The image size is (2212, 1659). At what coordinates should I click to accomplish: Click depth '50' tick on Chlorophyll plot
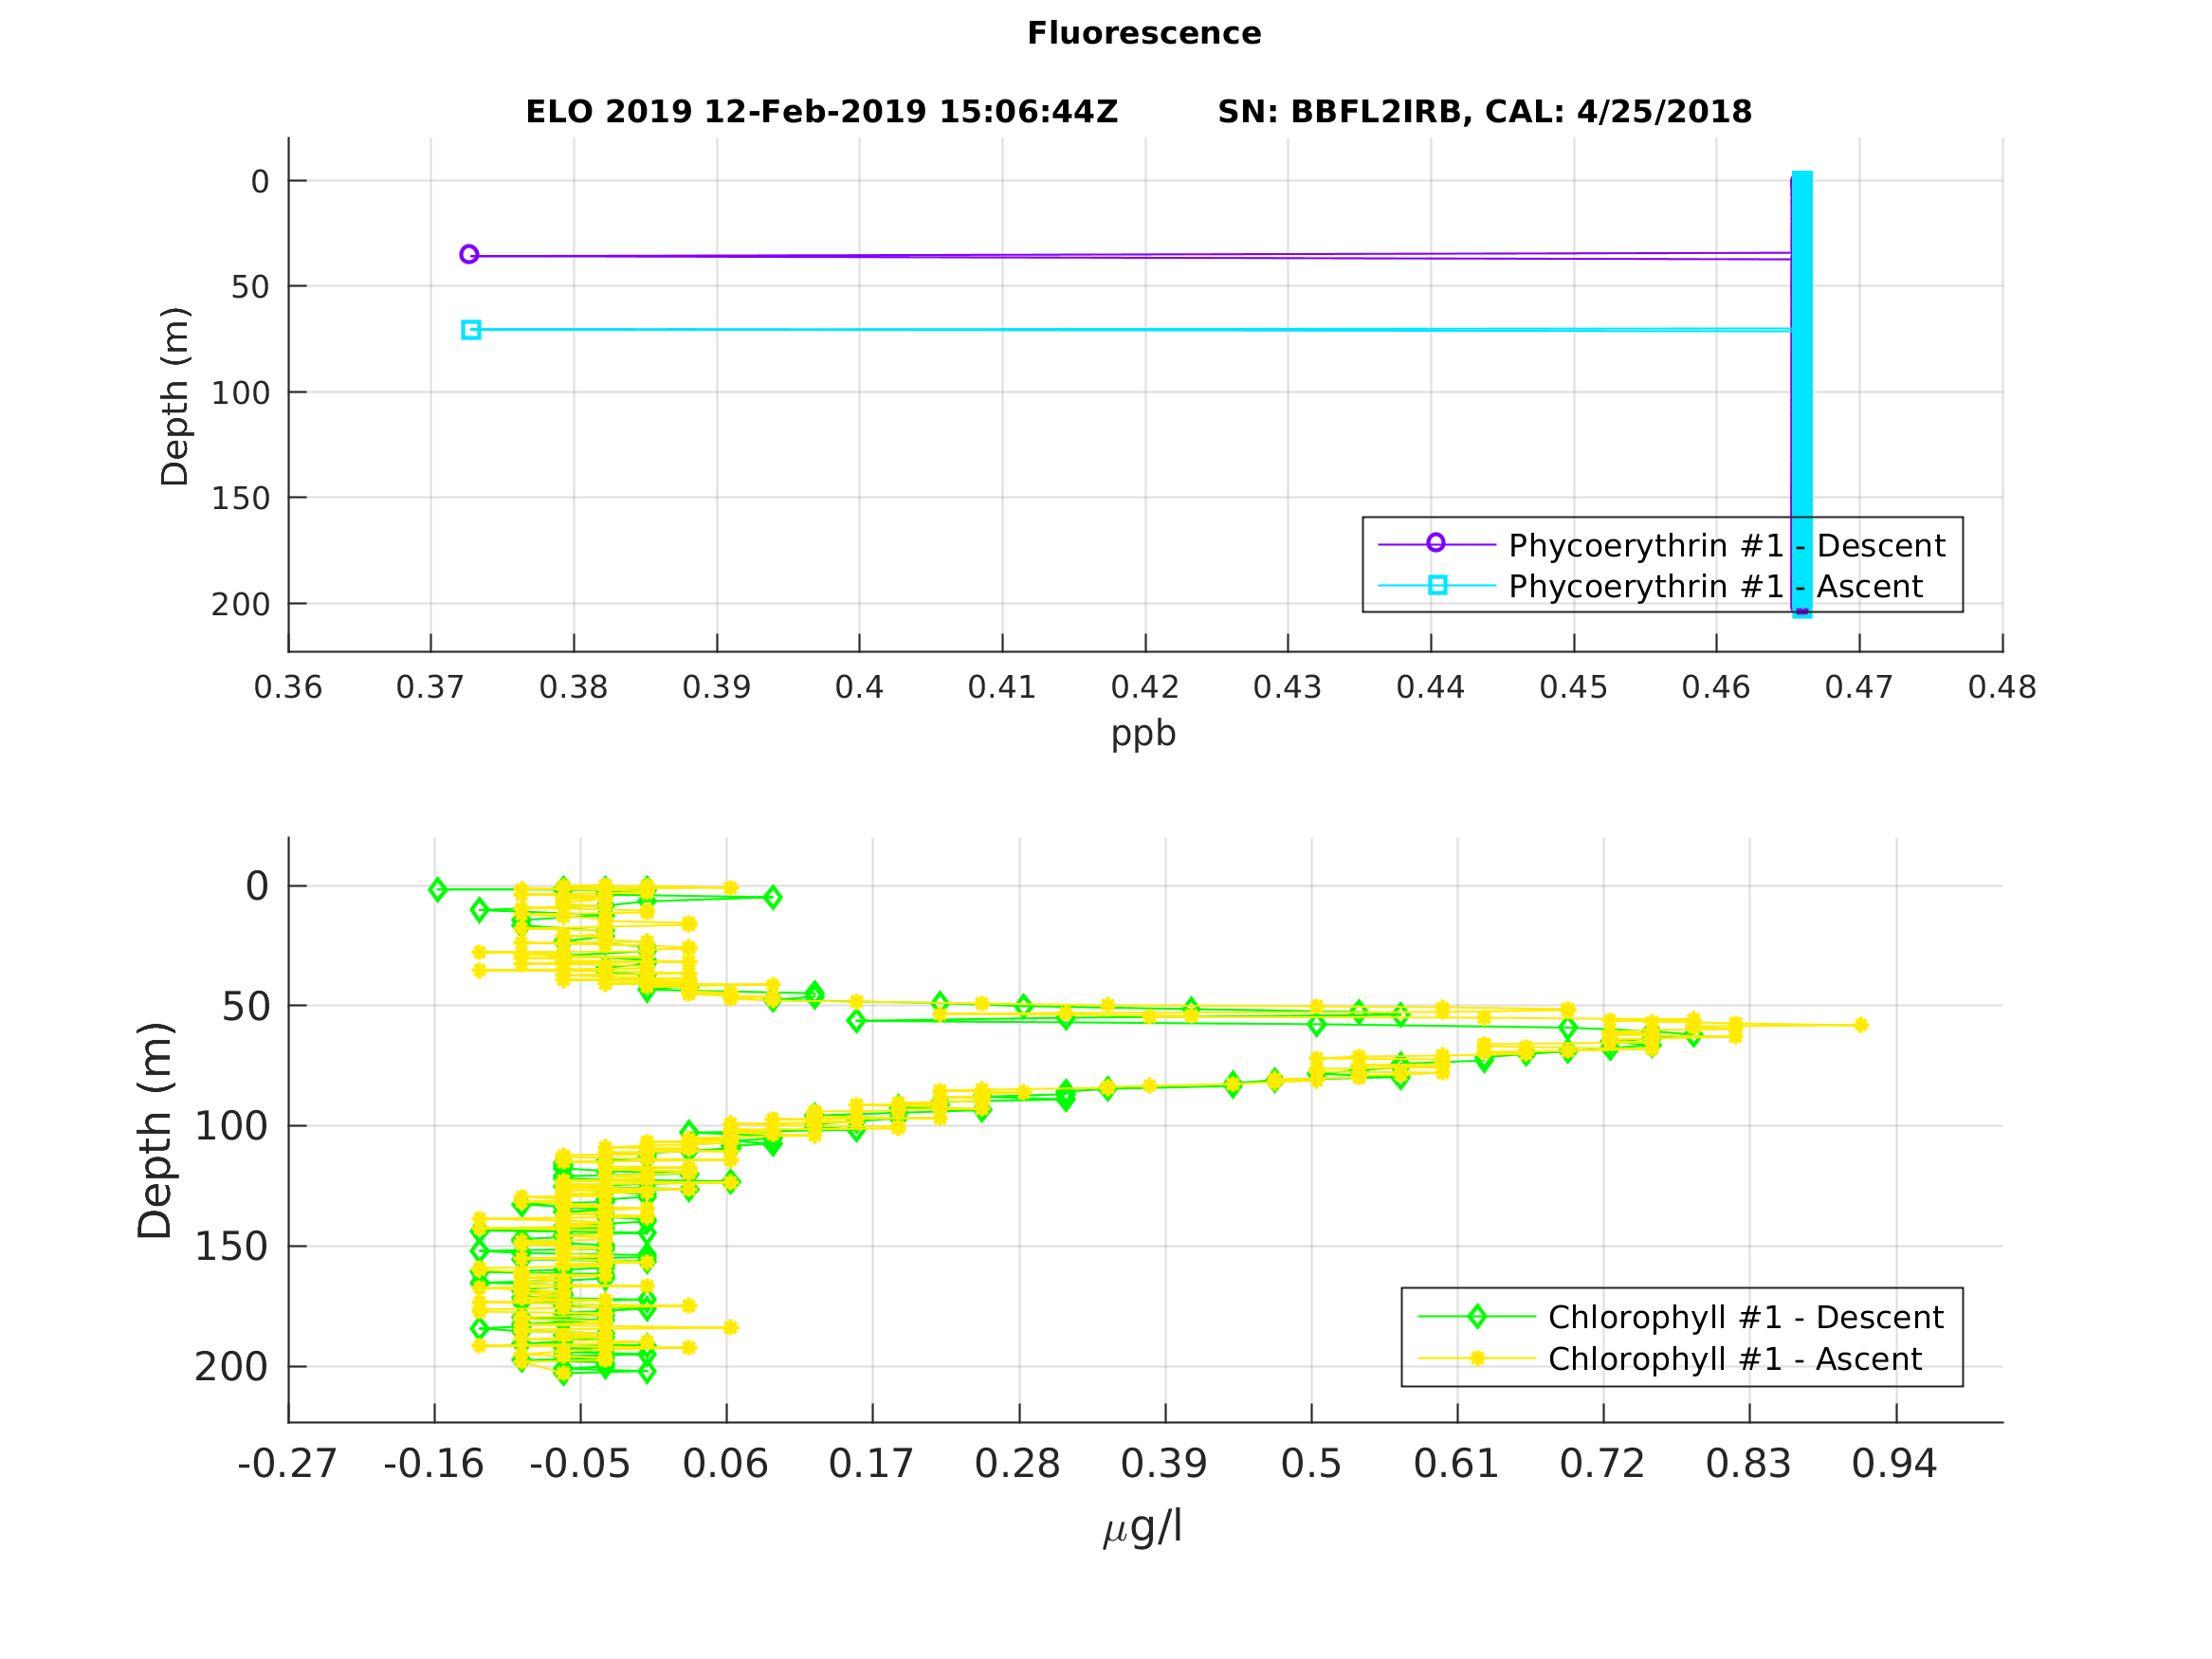(x=245, y=1007)
